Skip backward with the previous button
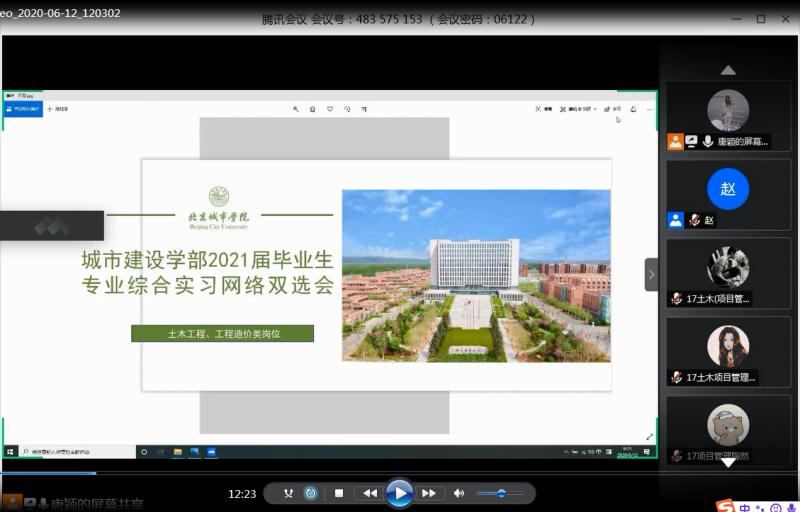800x512 pixels. point(370,493)
